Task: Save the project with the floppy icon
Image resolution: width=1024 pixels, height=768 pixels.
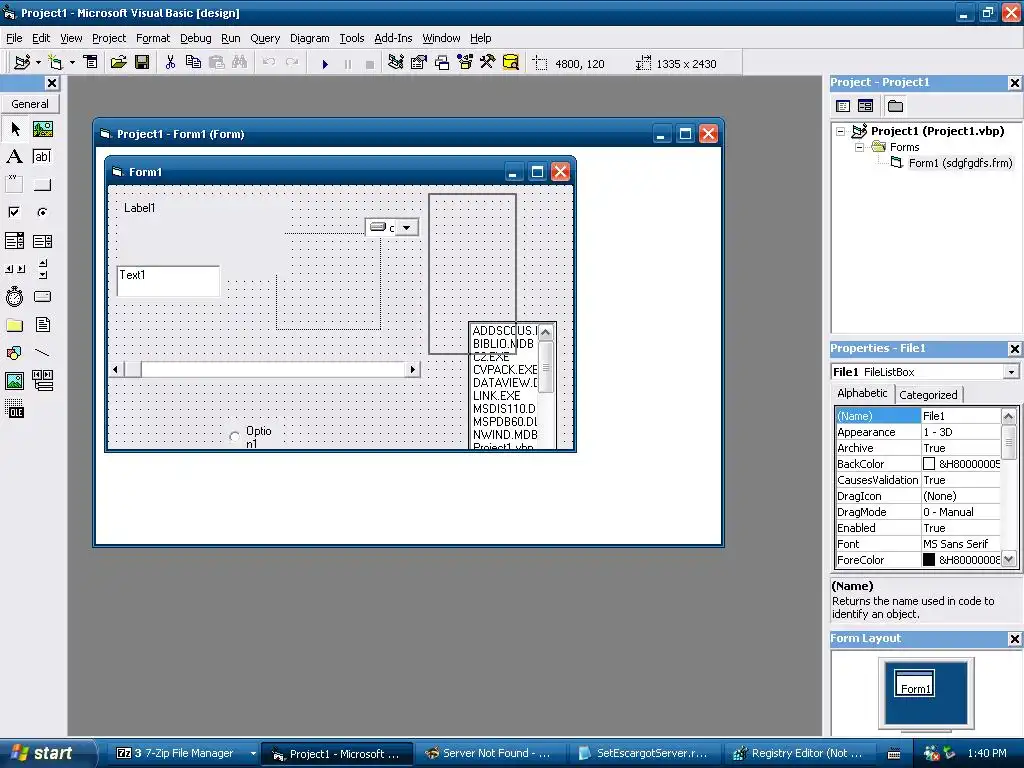Action: coord(142,63)
